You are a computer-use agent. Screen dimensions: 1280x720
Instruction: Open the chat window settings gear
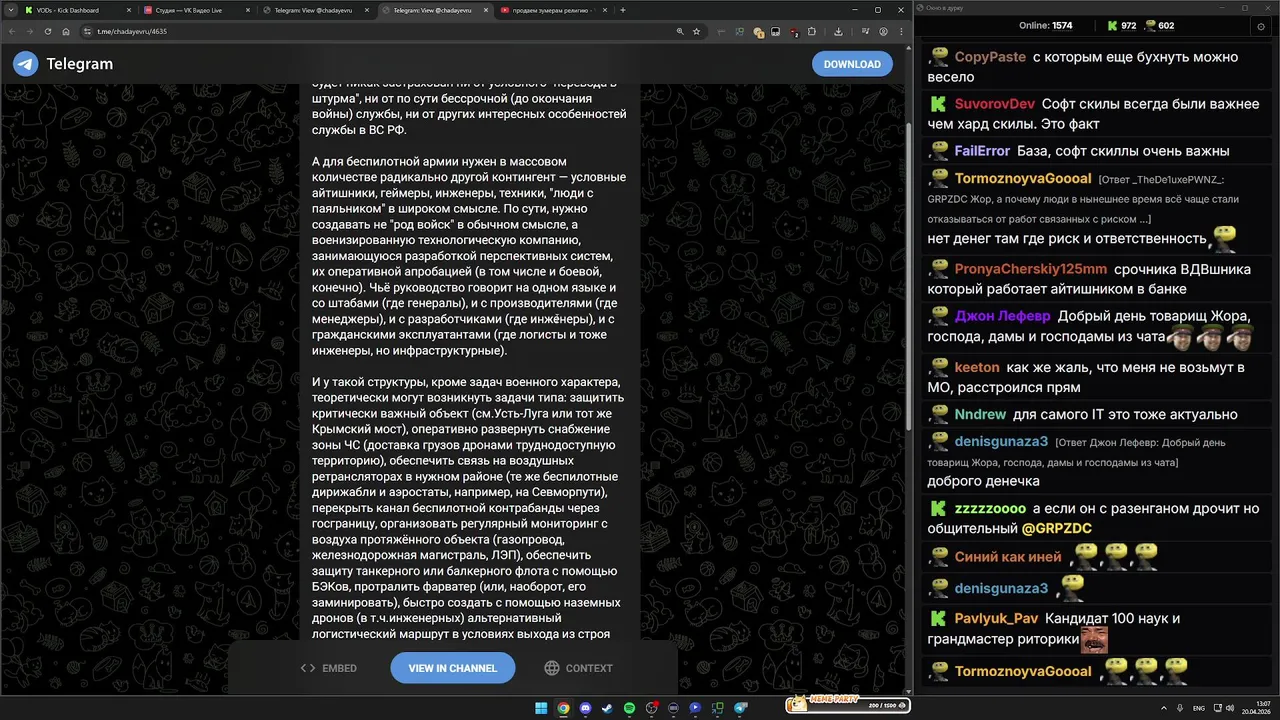click(1261, 26)
